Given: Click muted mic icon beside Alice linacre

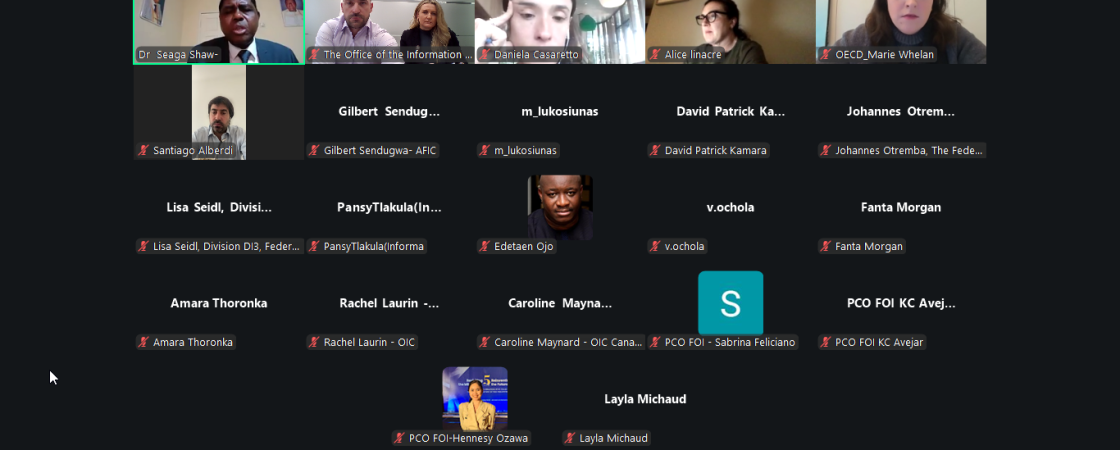Looking at the screenshot, I should [655, 54].
